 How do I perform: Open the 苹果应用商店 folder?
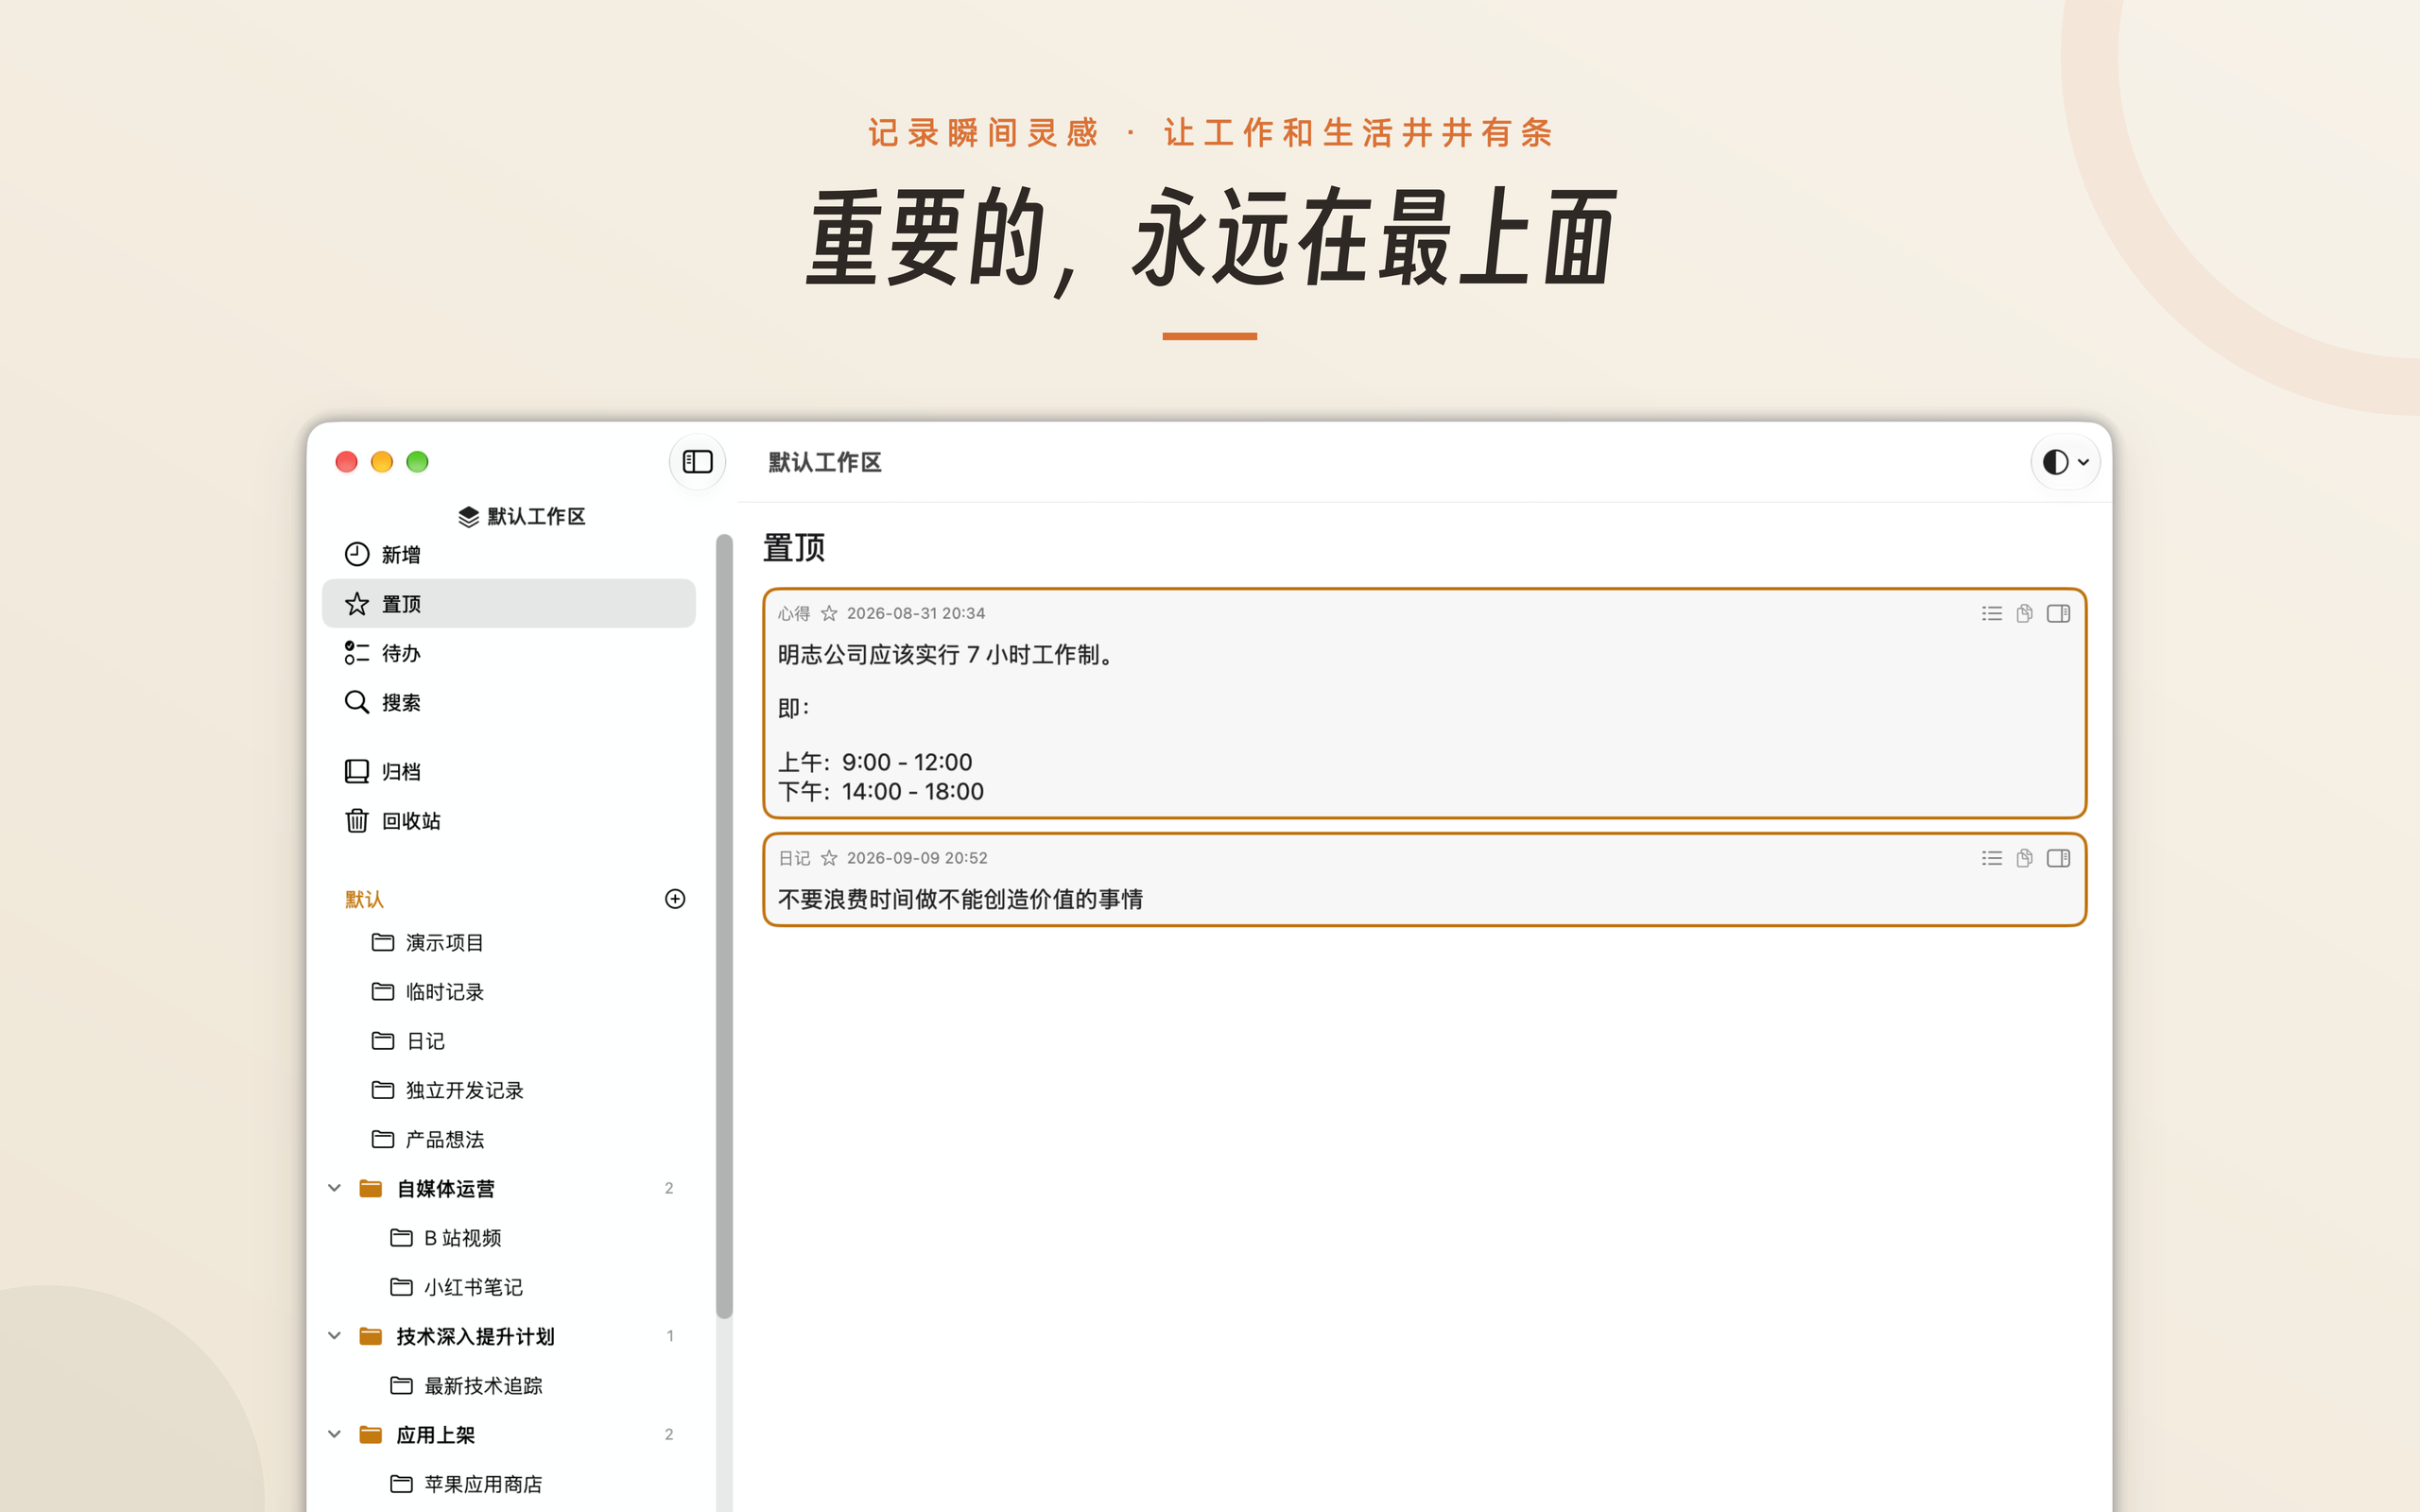pos(509,1483)
